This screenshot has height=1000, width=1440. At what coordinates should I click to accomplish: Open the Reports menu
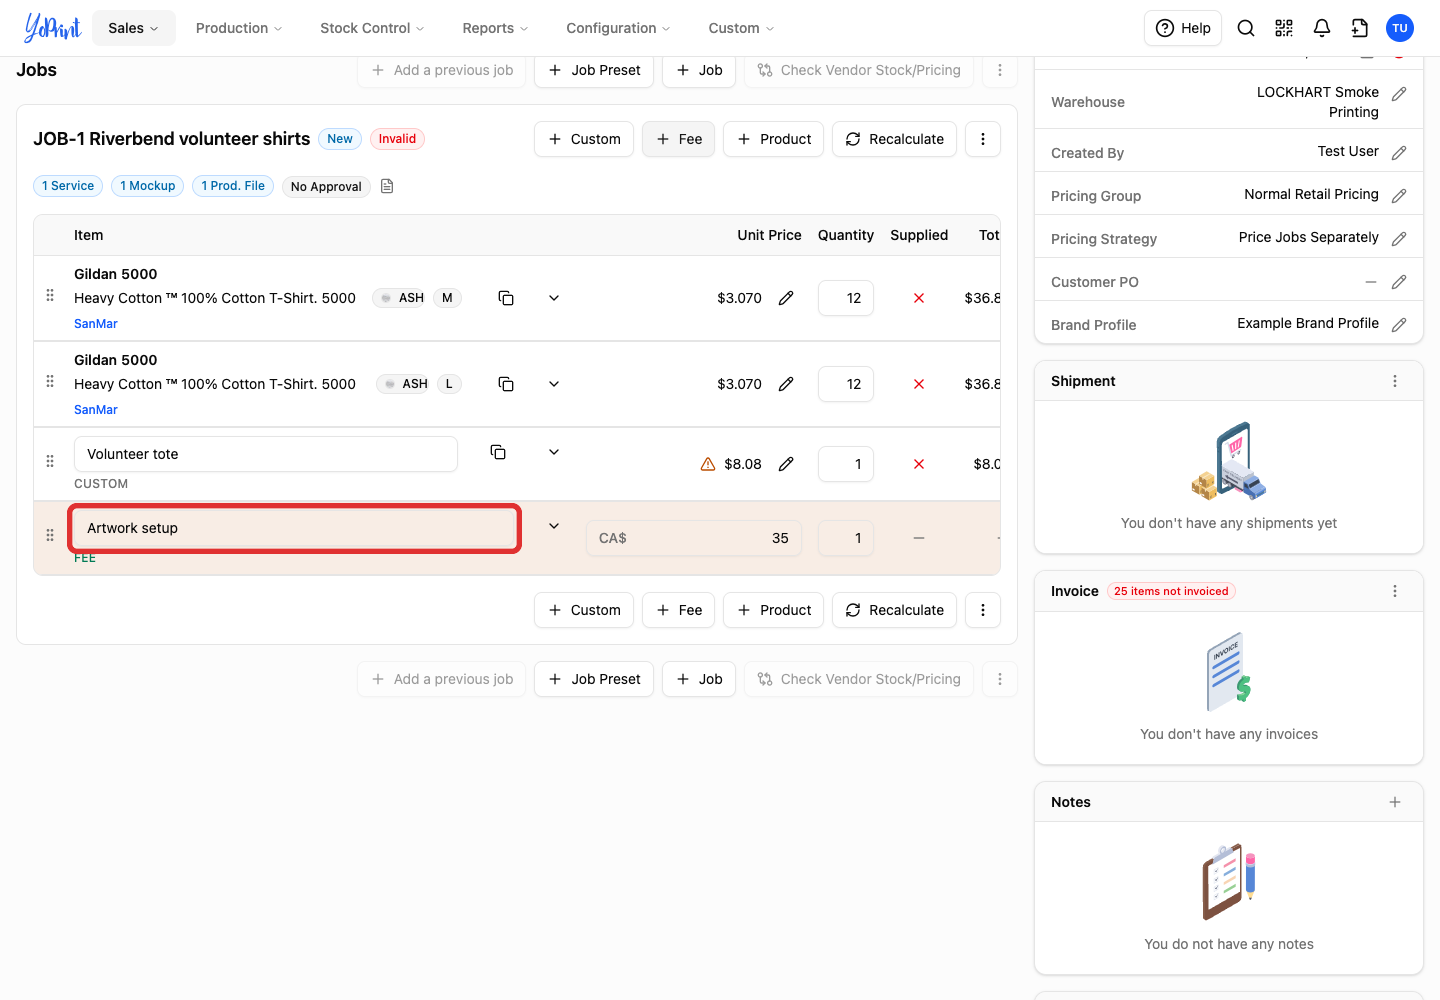tap(495, 28)
